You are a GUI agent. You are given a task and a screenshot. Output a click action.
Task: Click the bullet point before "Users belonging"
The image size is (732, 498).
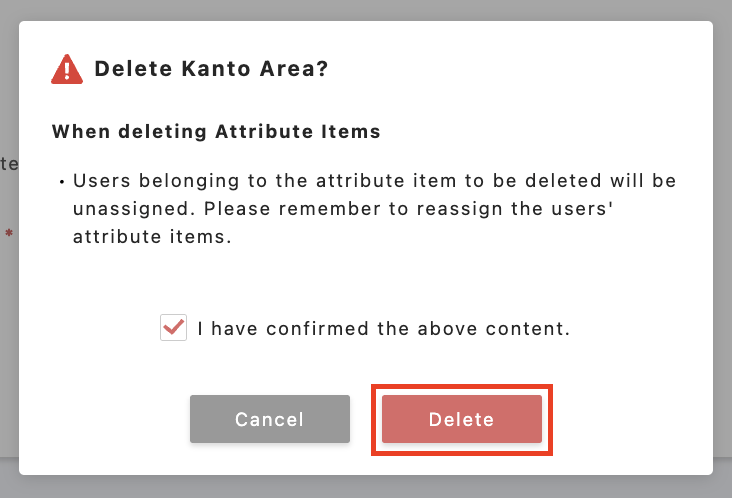(x=62, y=184)
